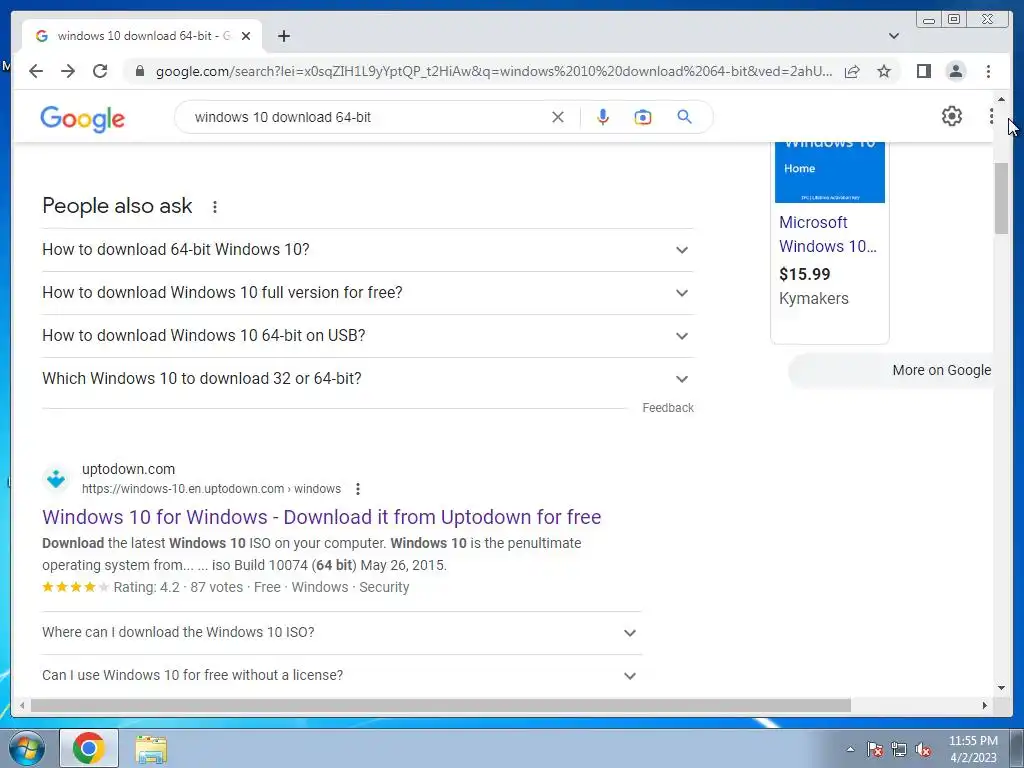Show hidden system tray icons
Screen dimensions: 1024x768
(x=850, y=750)
